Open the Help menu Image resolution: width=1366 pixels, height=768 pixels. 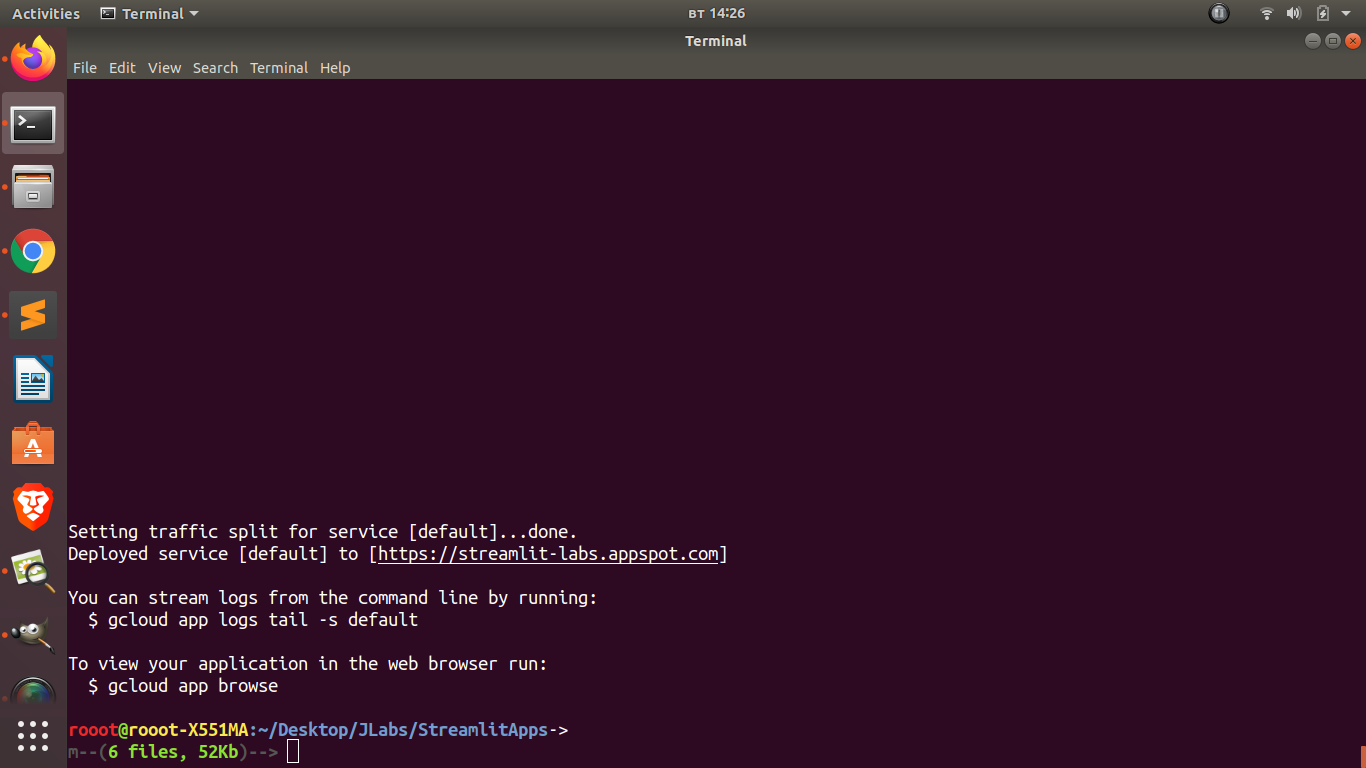(x=335, y=68)
